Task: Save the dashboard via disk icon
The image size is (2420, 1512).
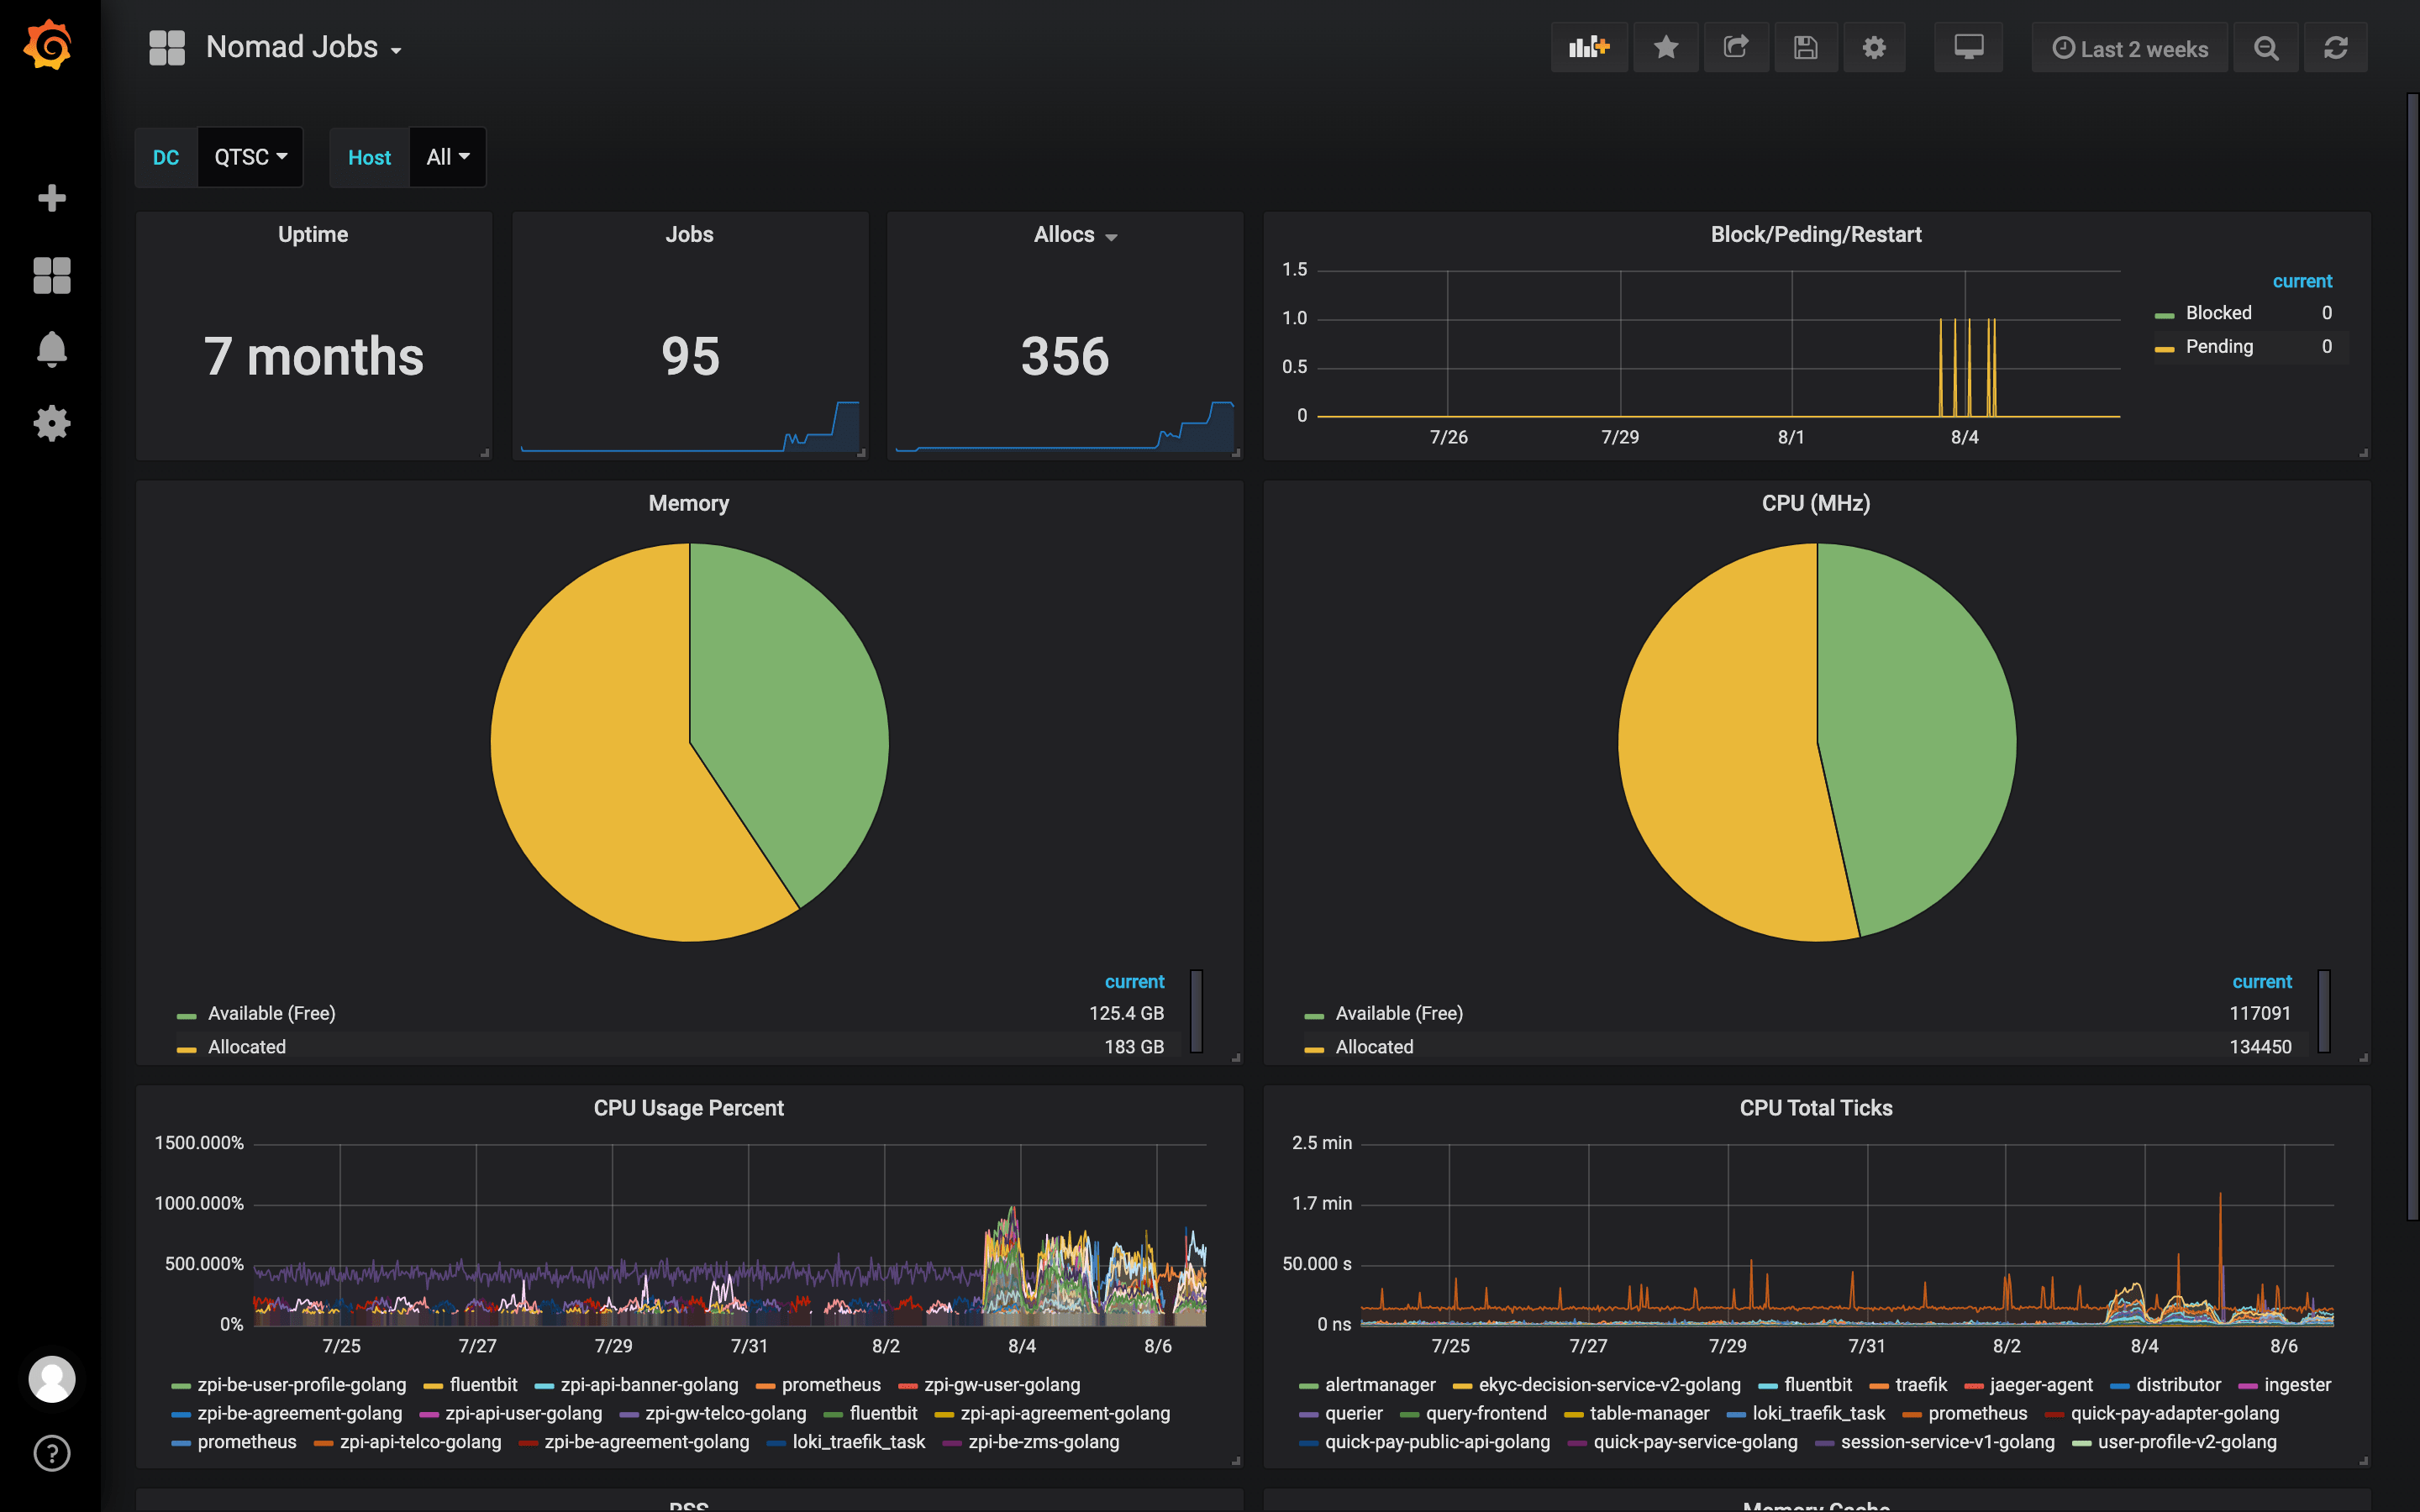Action: (x=1805, y=47)
